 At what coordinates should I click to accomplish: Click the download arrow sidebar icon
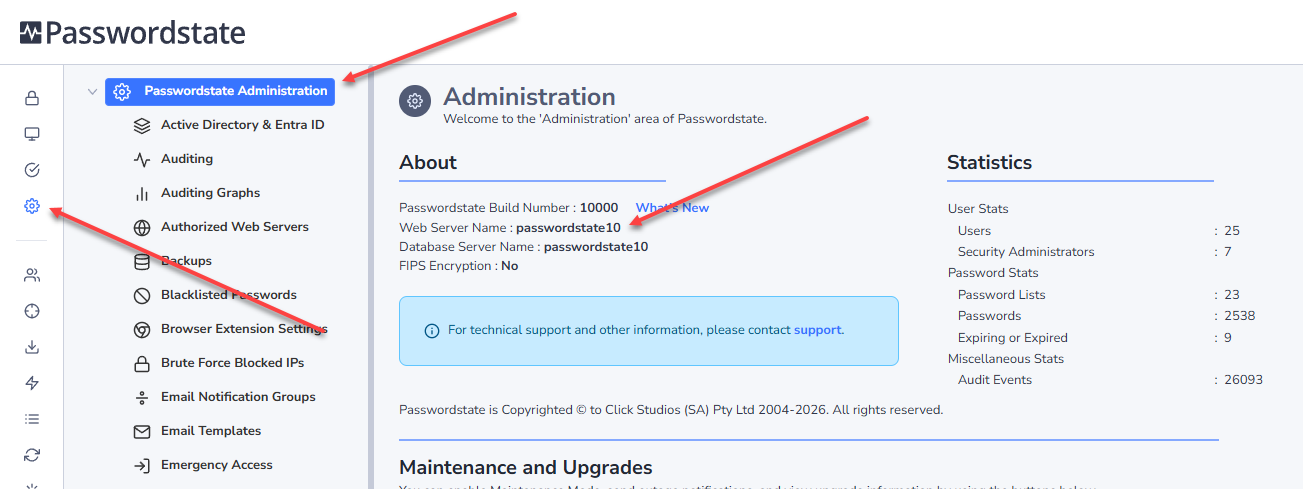tap(32, 347)
